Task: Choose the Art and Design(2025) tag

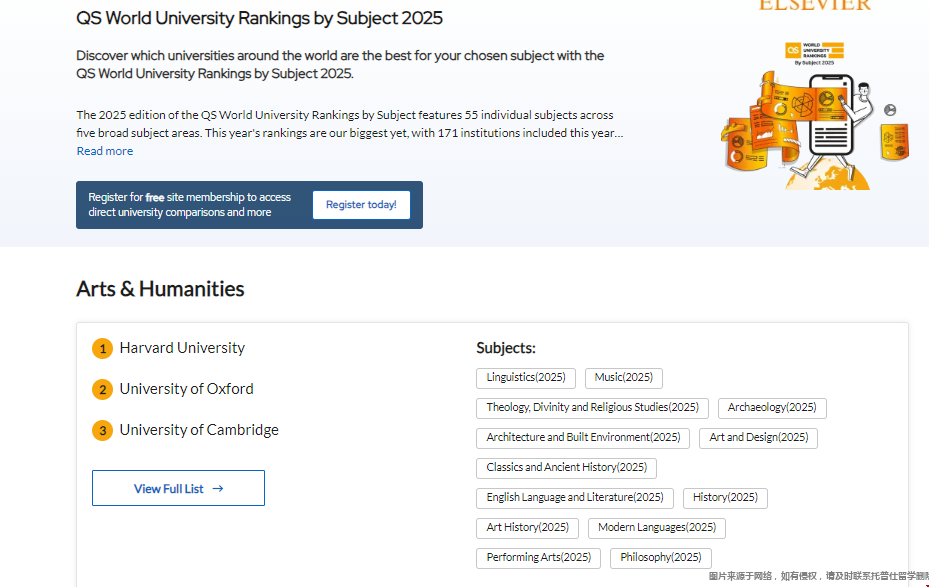Action: [758, 438]
